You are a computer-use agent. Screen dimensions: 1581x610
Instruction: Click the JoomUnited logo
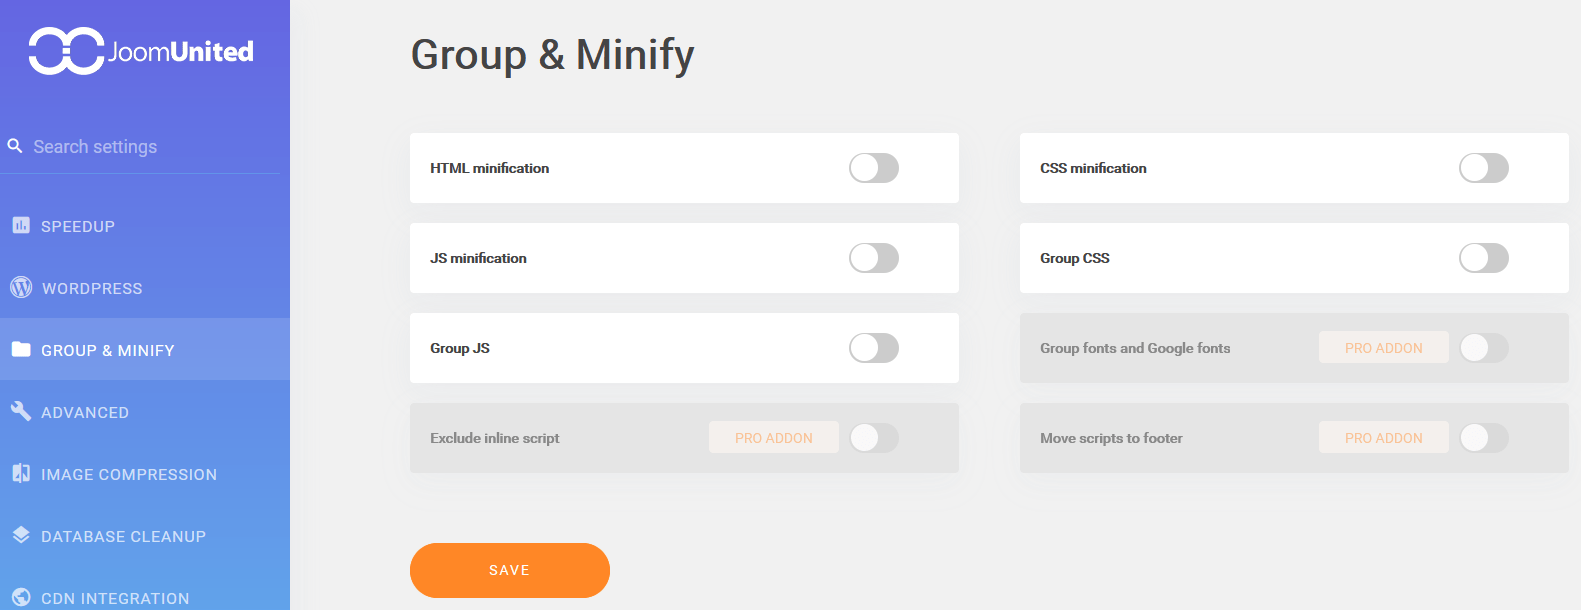point(141,51)
